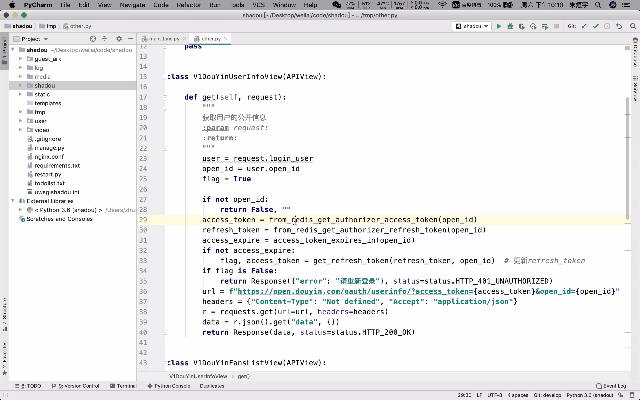
Task: Open the File menu
Action: point(65,5)
